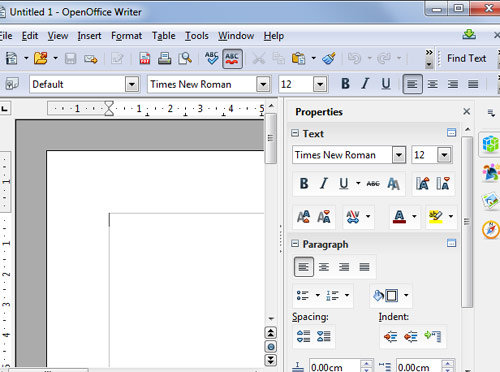
Task: Open Styles and Formatting toolbar icon
Action: [12, 84]
